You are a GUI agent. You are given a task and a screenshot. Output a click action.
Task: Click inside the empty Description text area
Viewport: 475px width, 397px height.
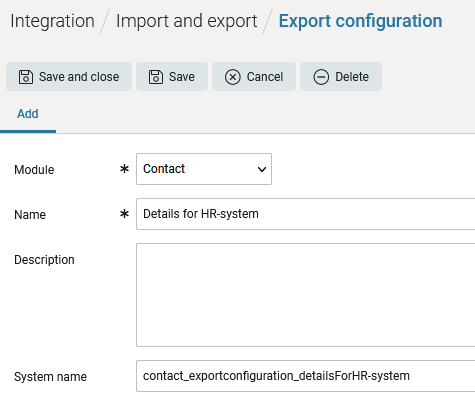coord(306,295)
